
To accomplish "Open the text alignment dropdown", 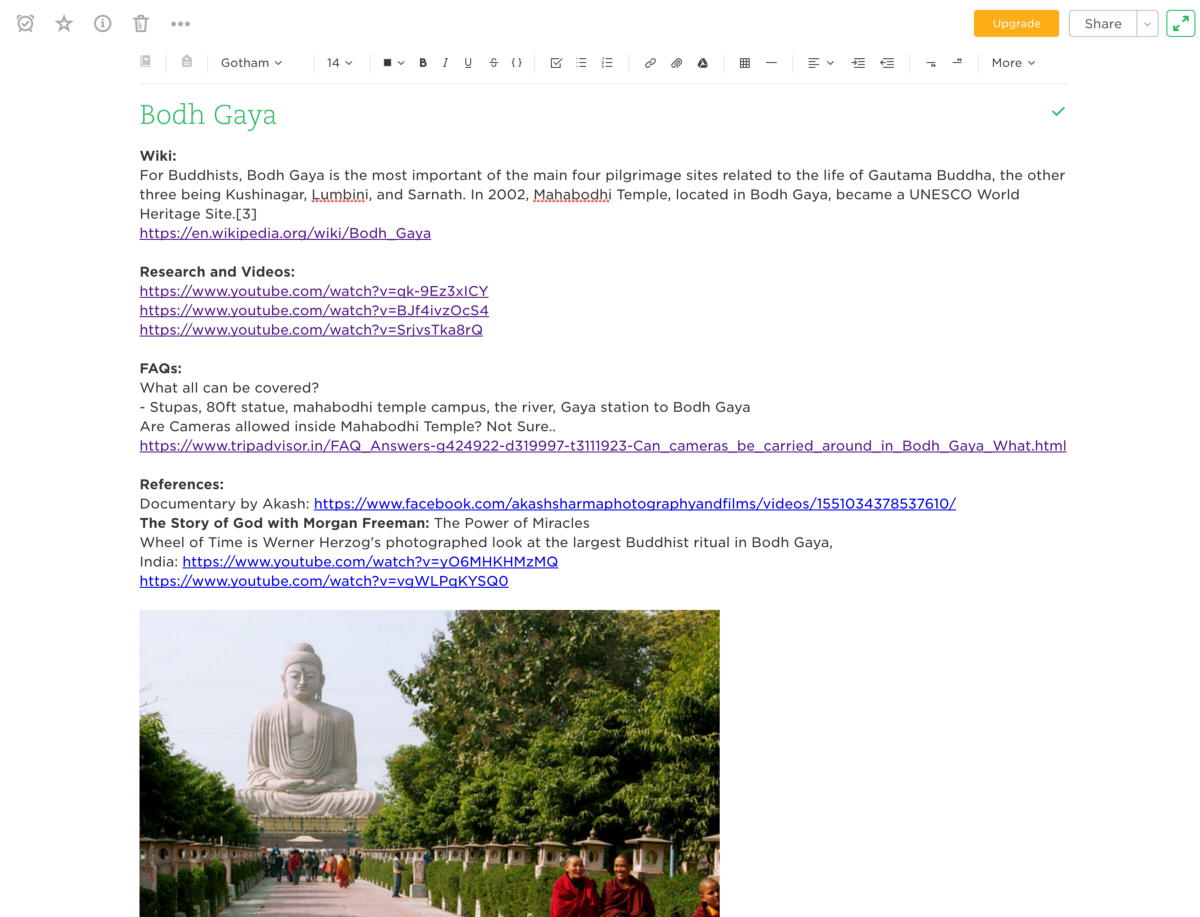I will pyautogui.click(x=820, y=63).
